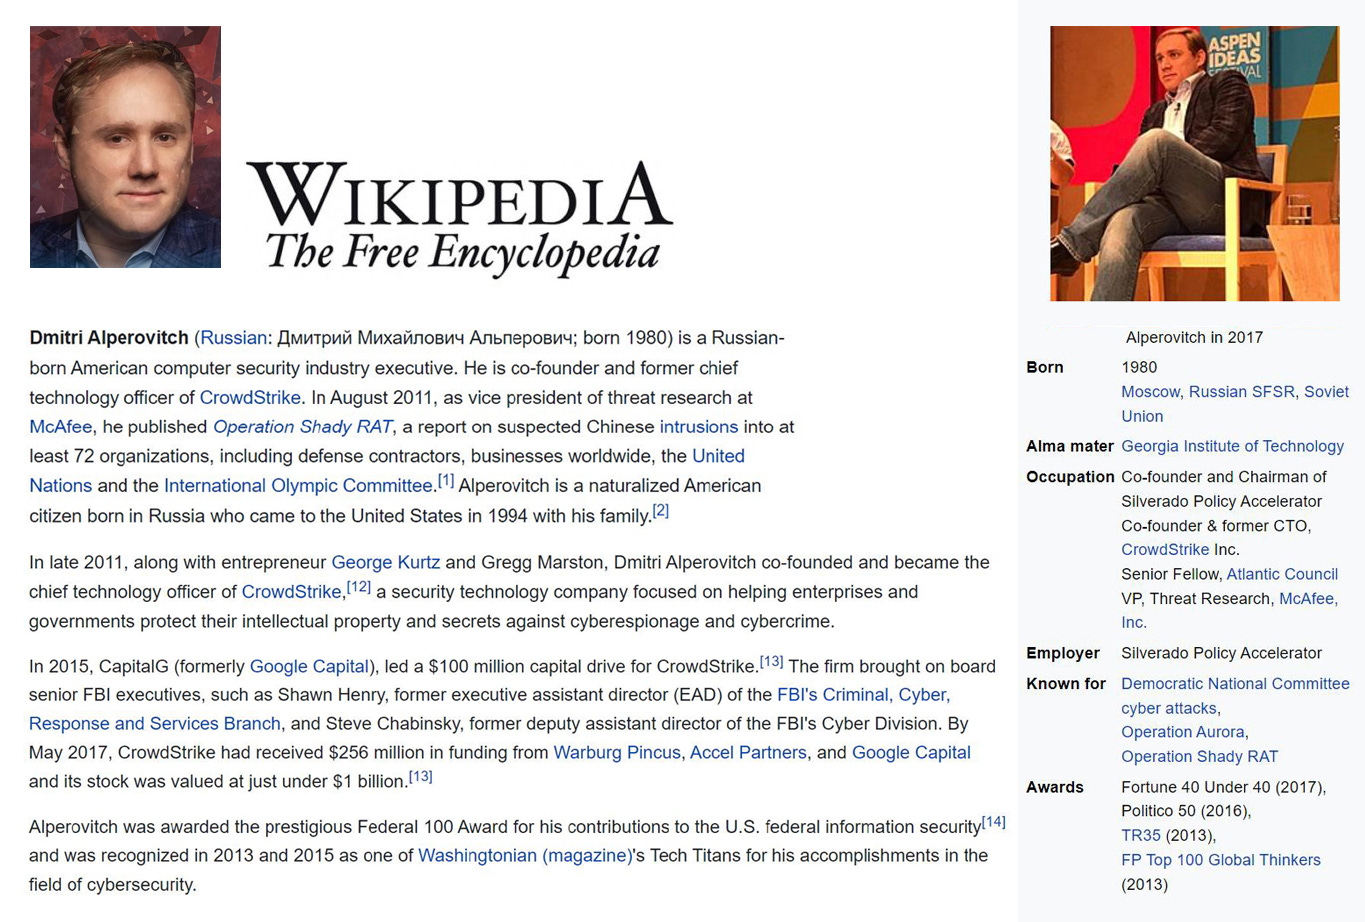Open the Accel Partners link
The height and width of the screenshot is (922, 1365).
pos(748,752)
